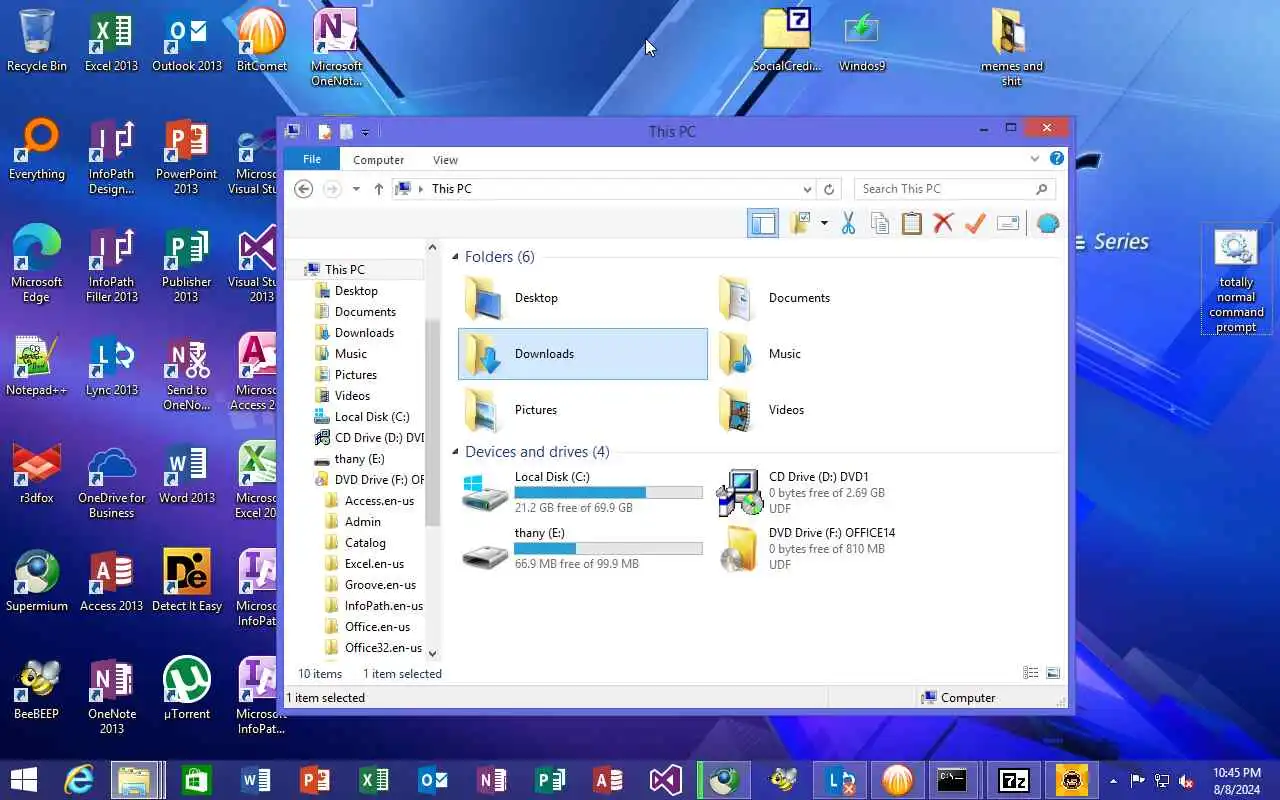This screenshot has height=800, width=1280.
Task: Switch to large icons view in status bar
Action: (1053, 674)
